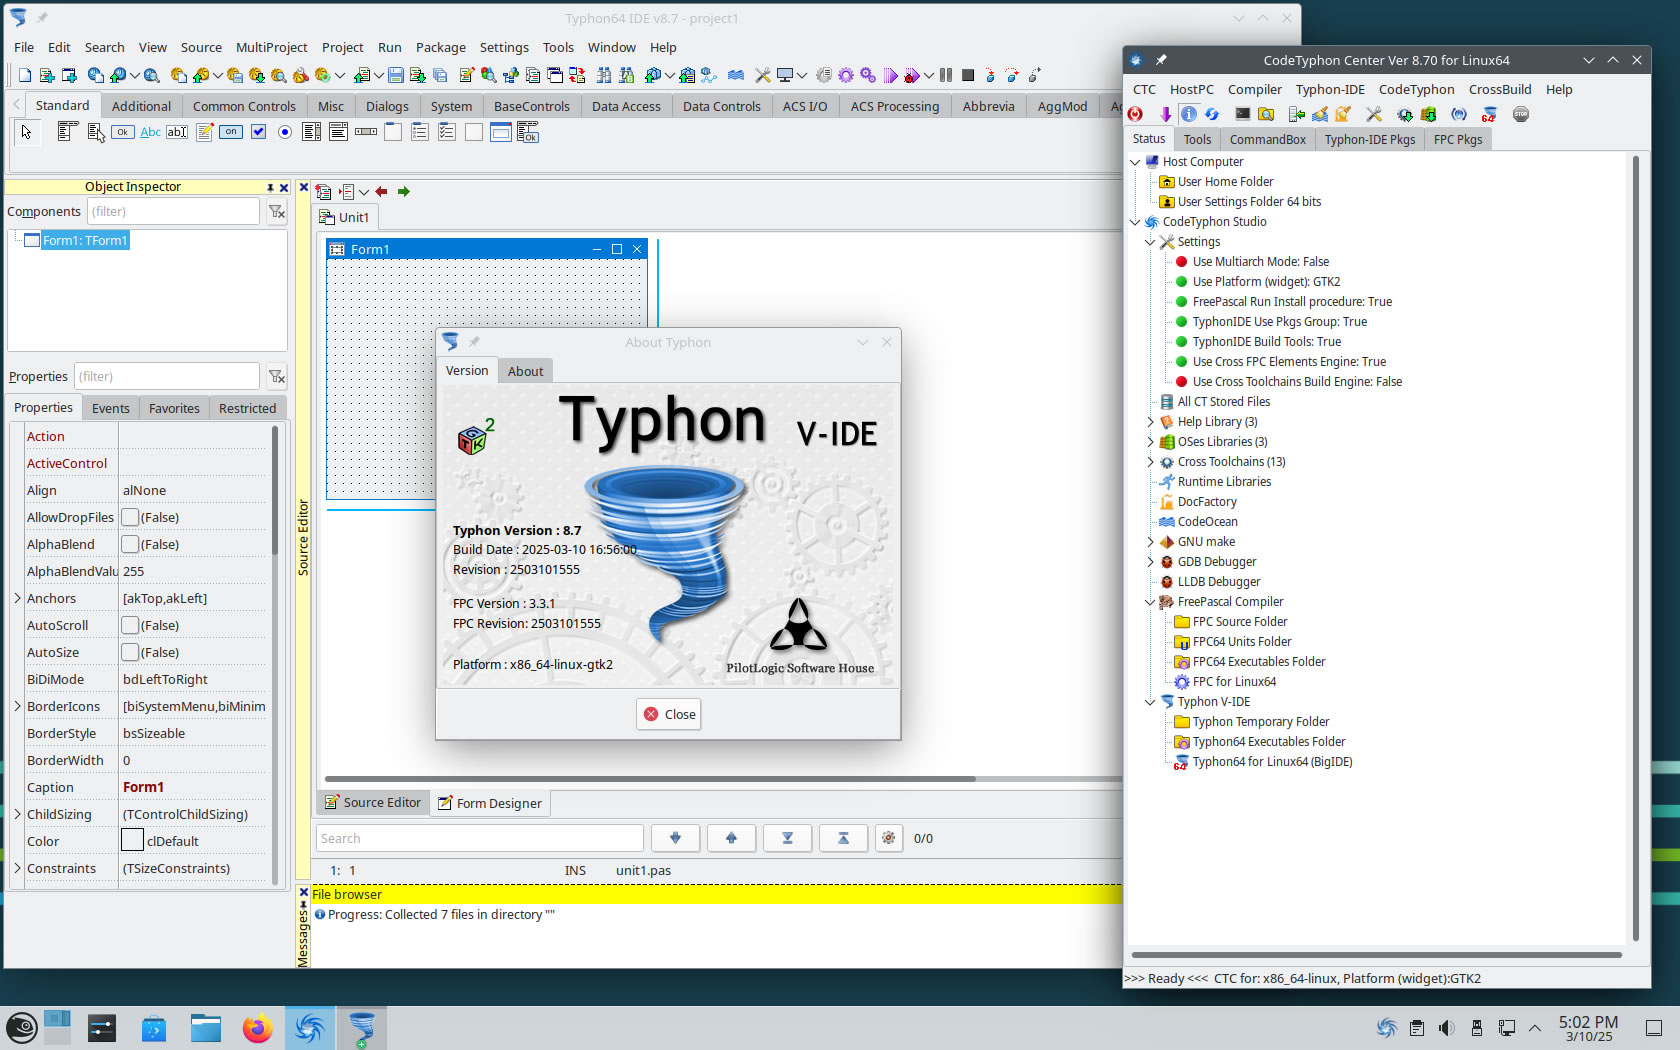This screenshot has width=1680, height=1050.
Task: Expand the Anchors property
Action: 17,598
